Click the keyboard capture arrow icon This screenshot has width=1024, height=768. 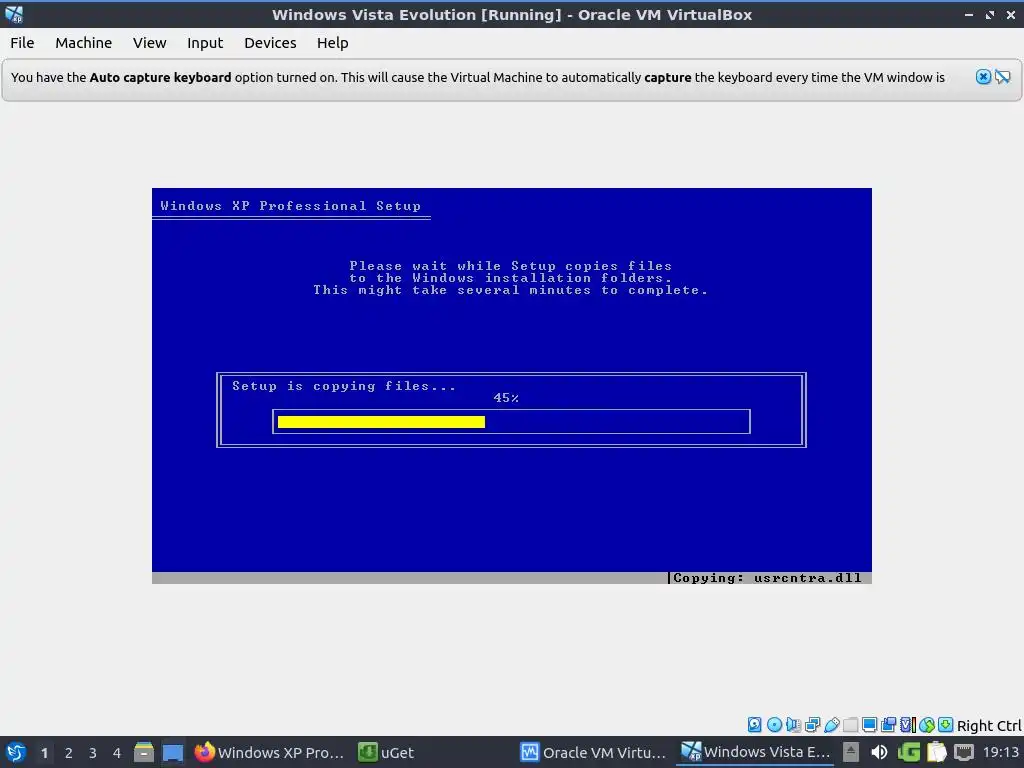coord(946,725)
